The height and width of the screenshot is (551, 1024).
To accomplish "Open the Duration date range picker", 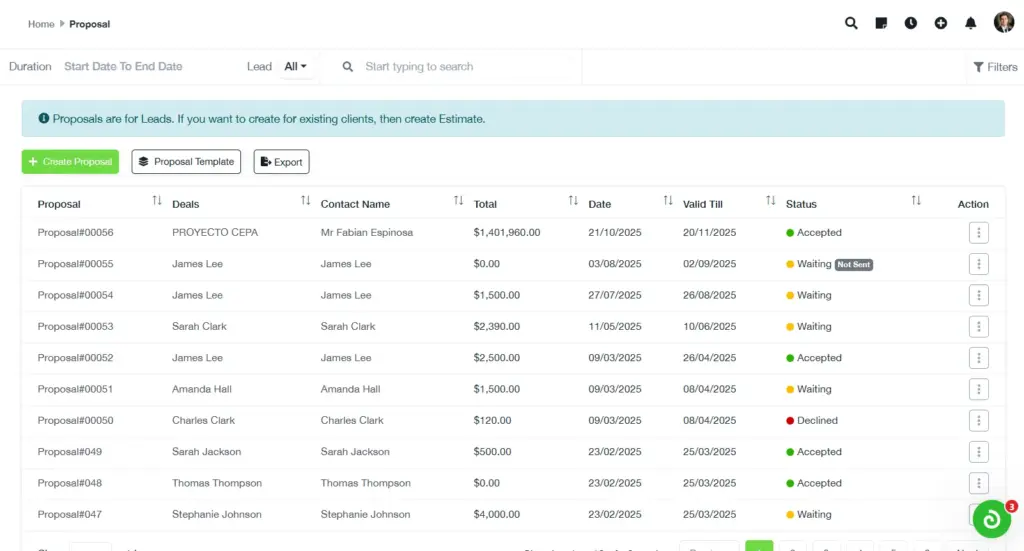I will pyautogui.click(x=123, y=67).
